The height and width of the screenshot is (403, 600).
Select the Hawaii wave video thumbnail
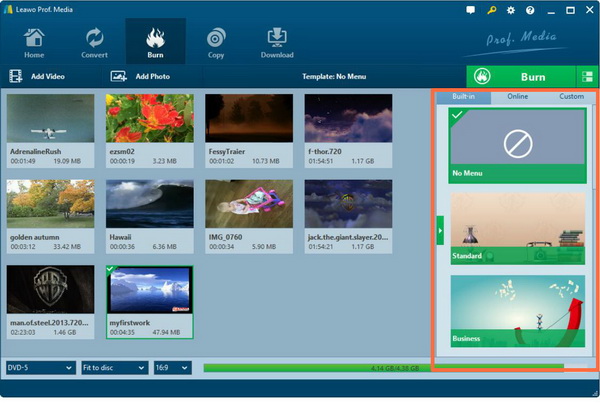pos(150,204)
